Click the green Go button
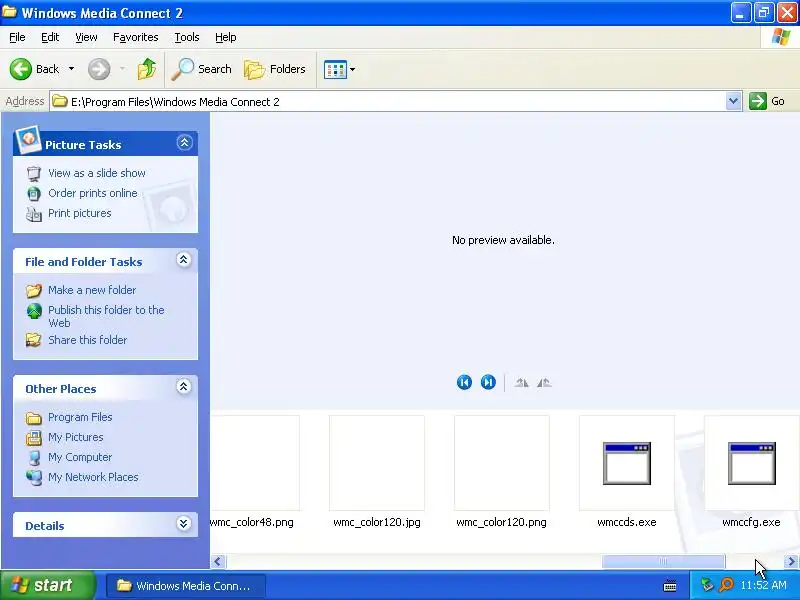Screen dimensions: 800x600 (x=767, y=101)
